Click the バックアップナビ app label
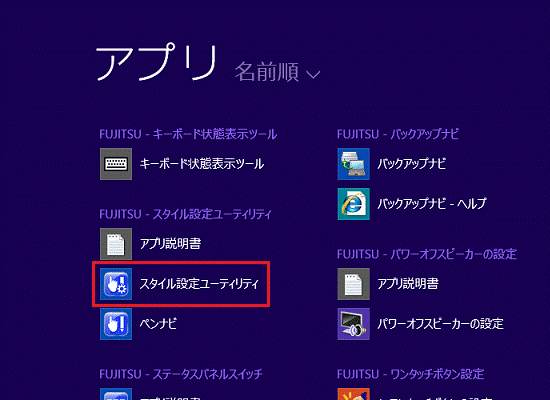 [x=412, y=164]
